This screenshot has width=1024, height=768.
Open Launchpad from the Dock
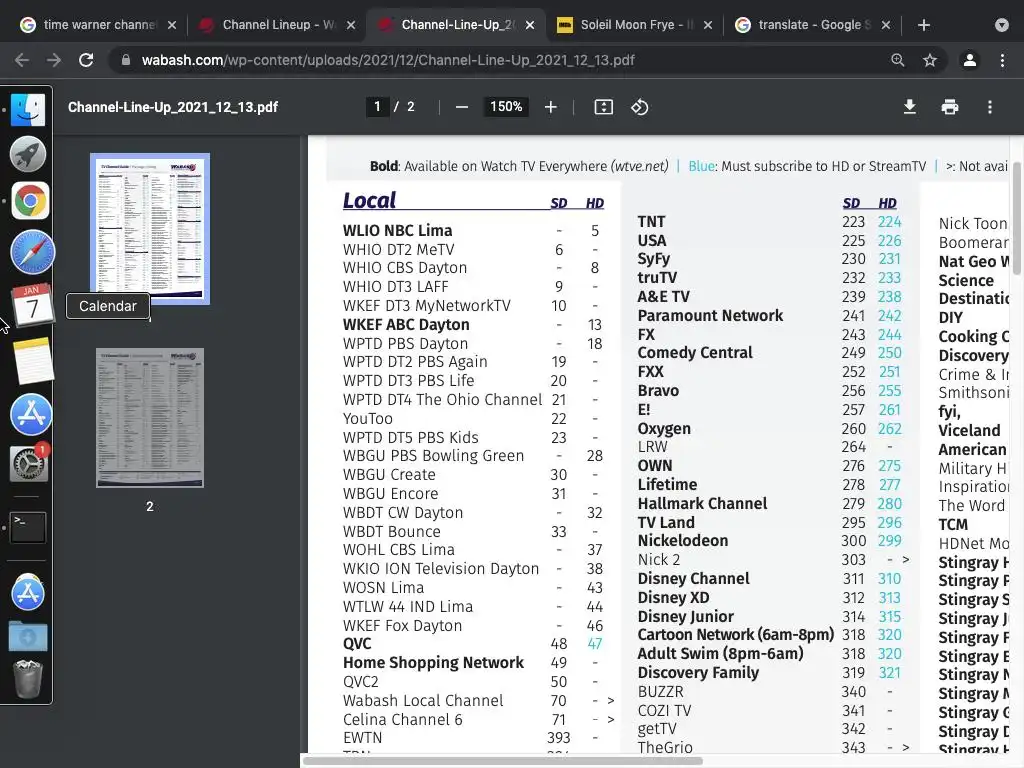point(28,155)
